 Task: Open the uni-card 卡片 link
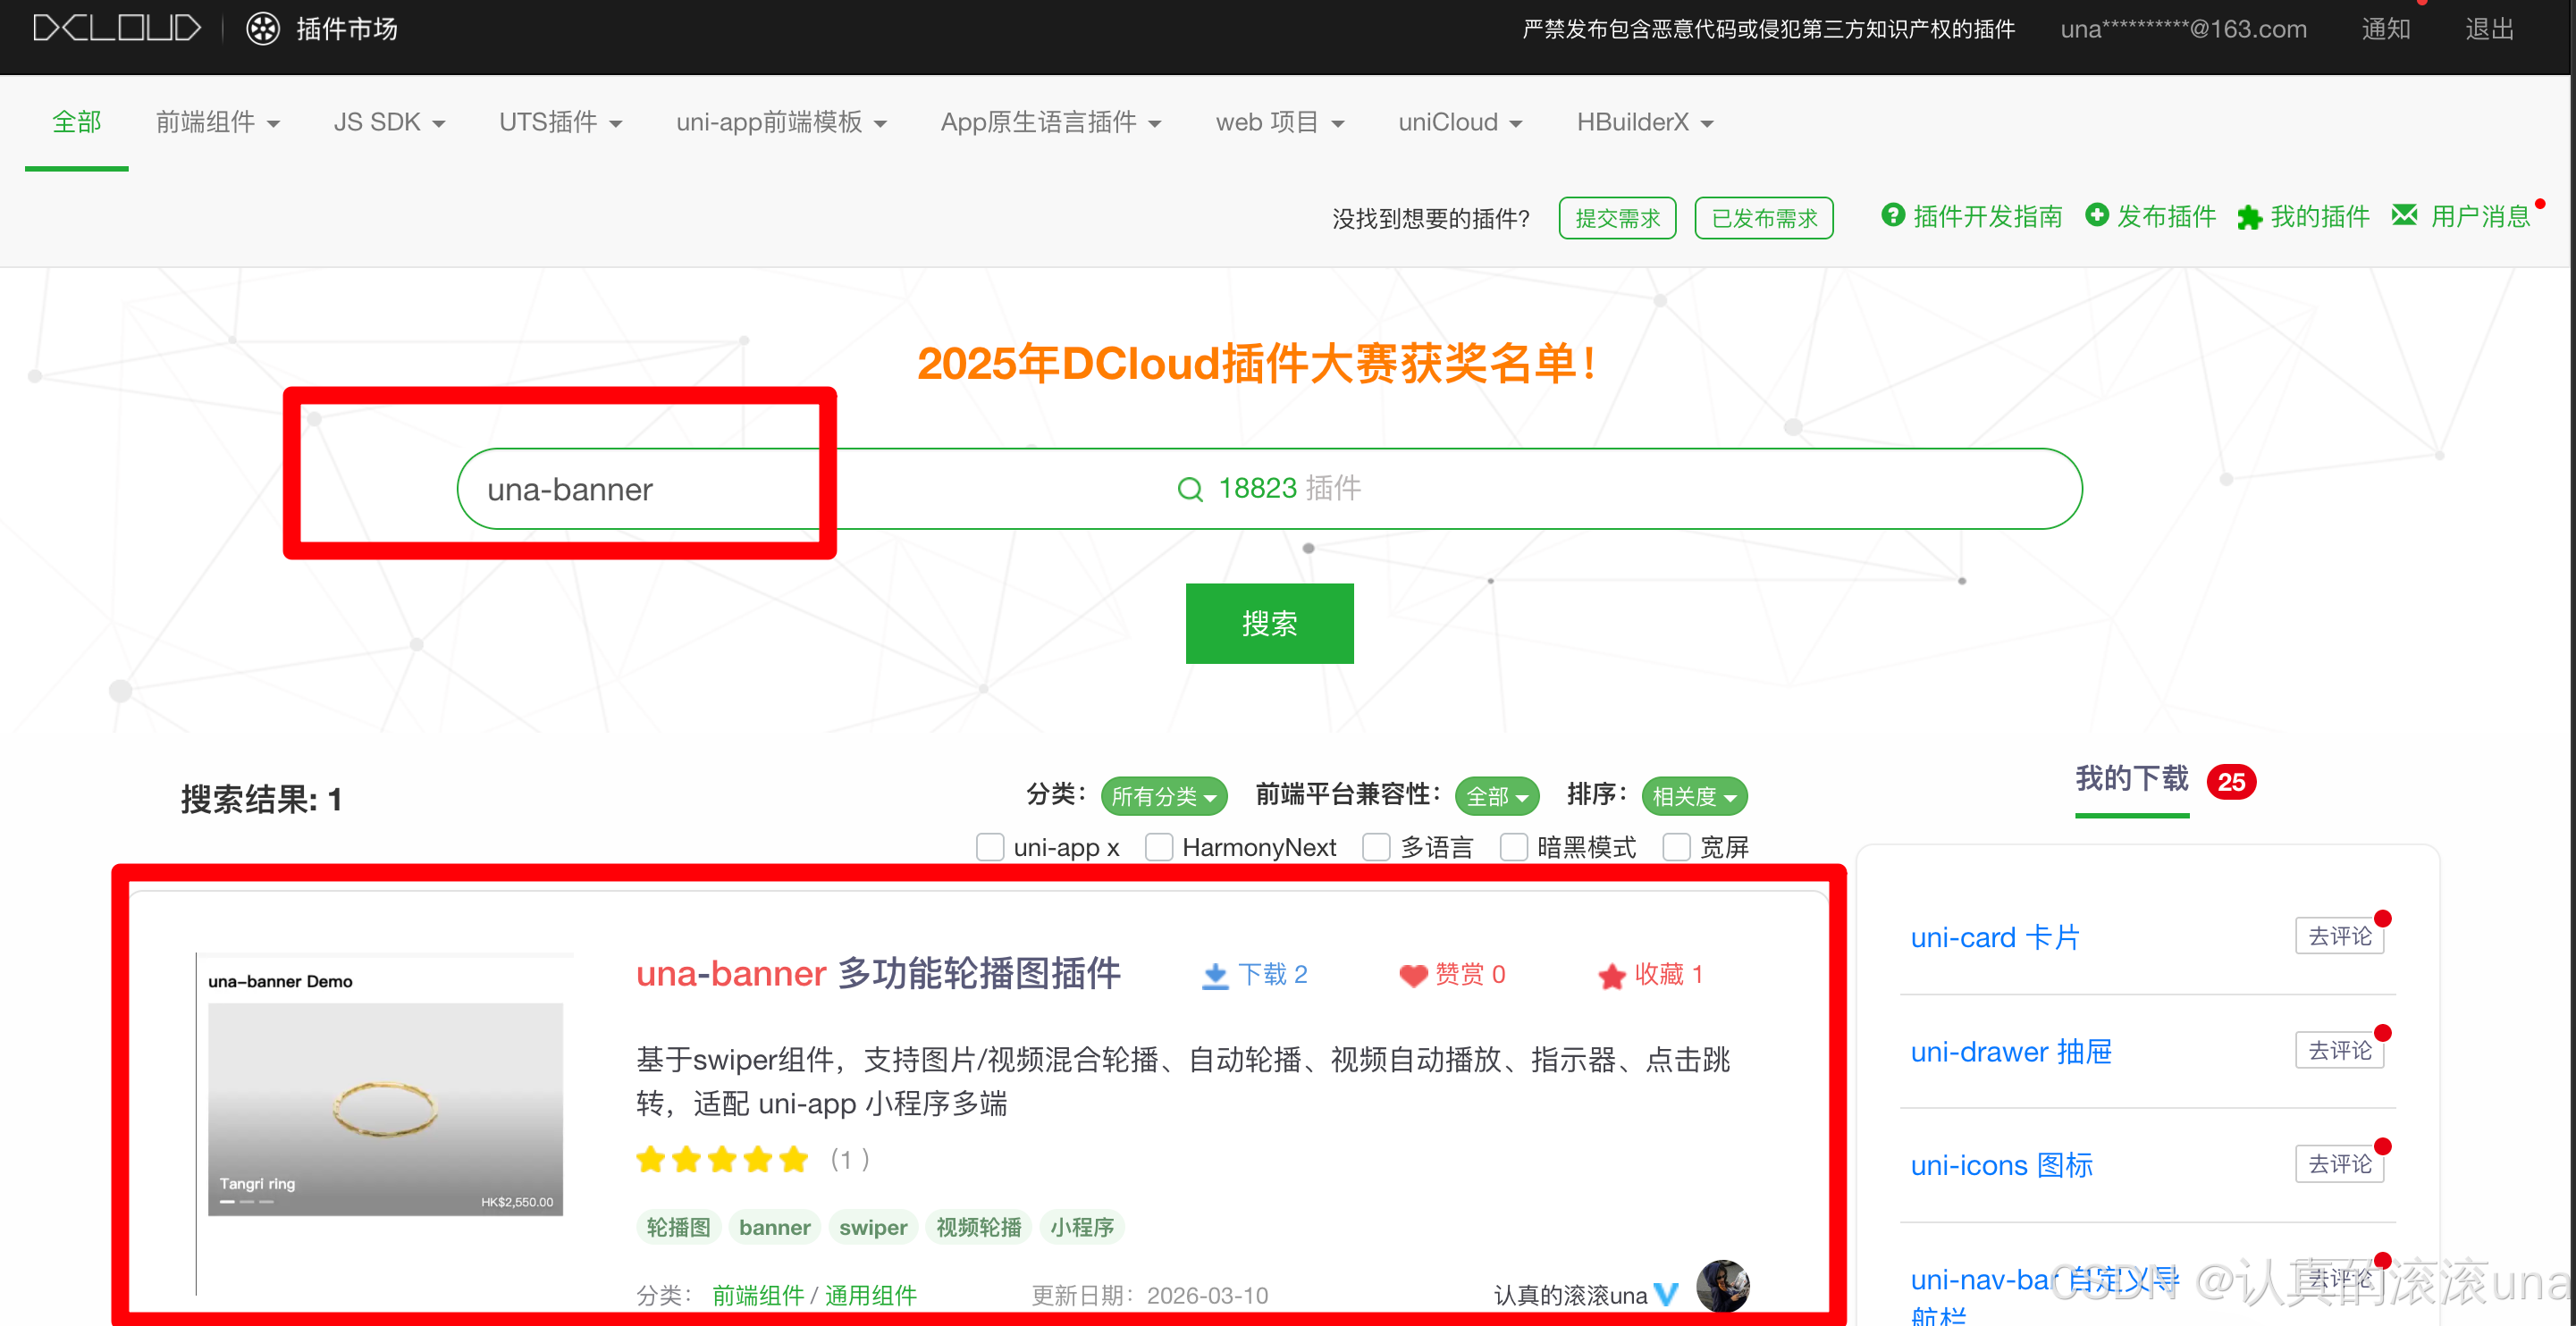pos(1994,937)
